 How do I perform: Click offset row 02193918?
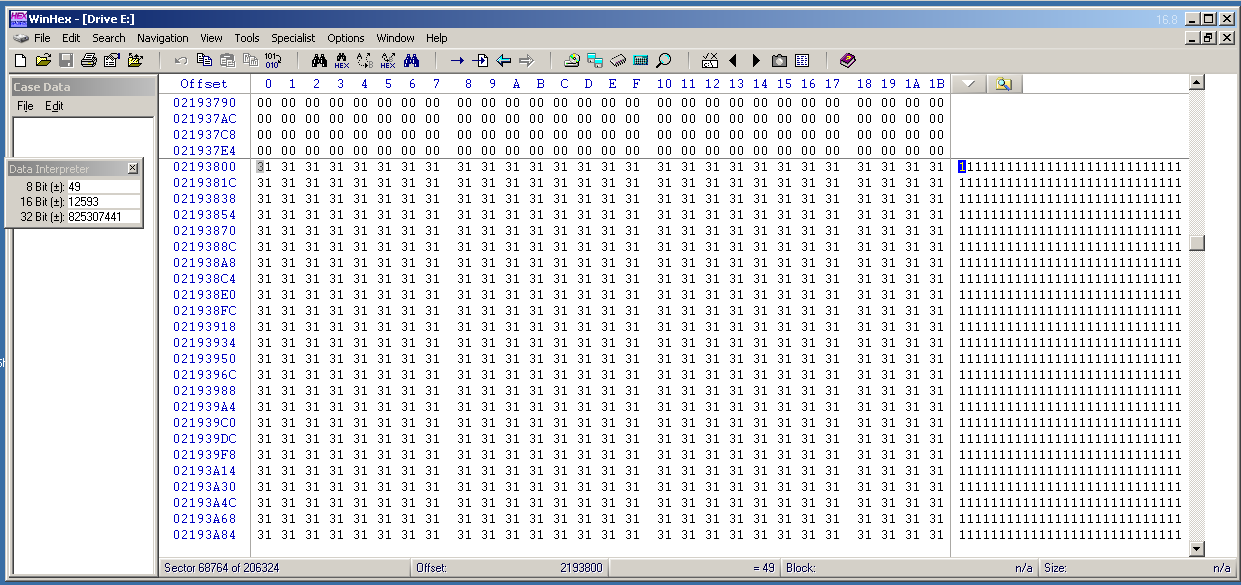[205, 327]
